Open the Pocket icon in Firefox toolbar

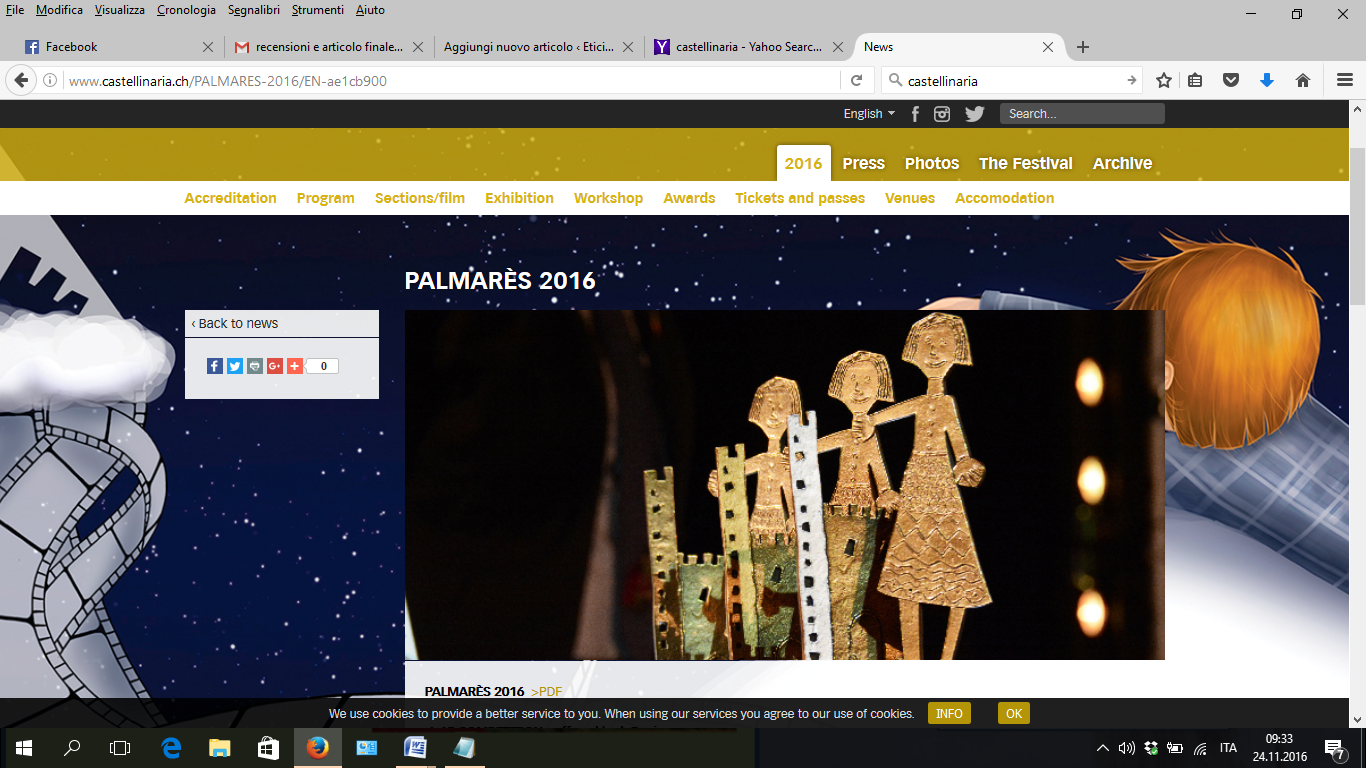tap(1231, 81)
